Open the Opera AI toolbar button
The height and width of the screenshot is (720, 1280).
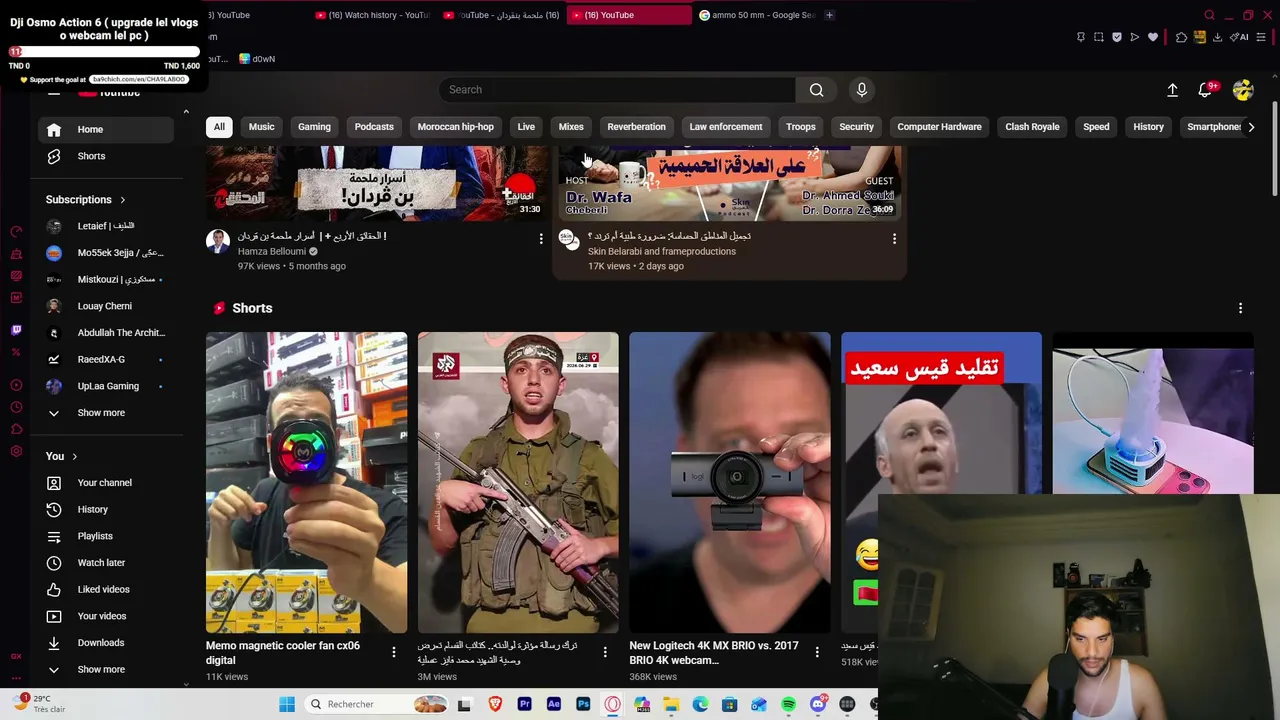coord(1240,37)
